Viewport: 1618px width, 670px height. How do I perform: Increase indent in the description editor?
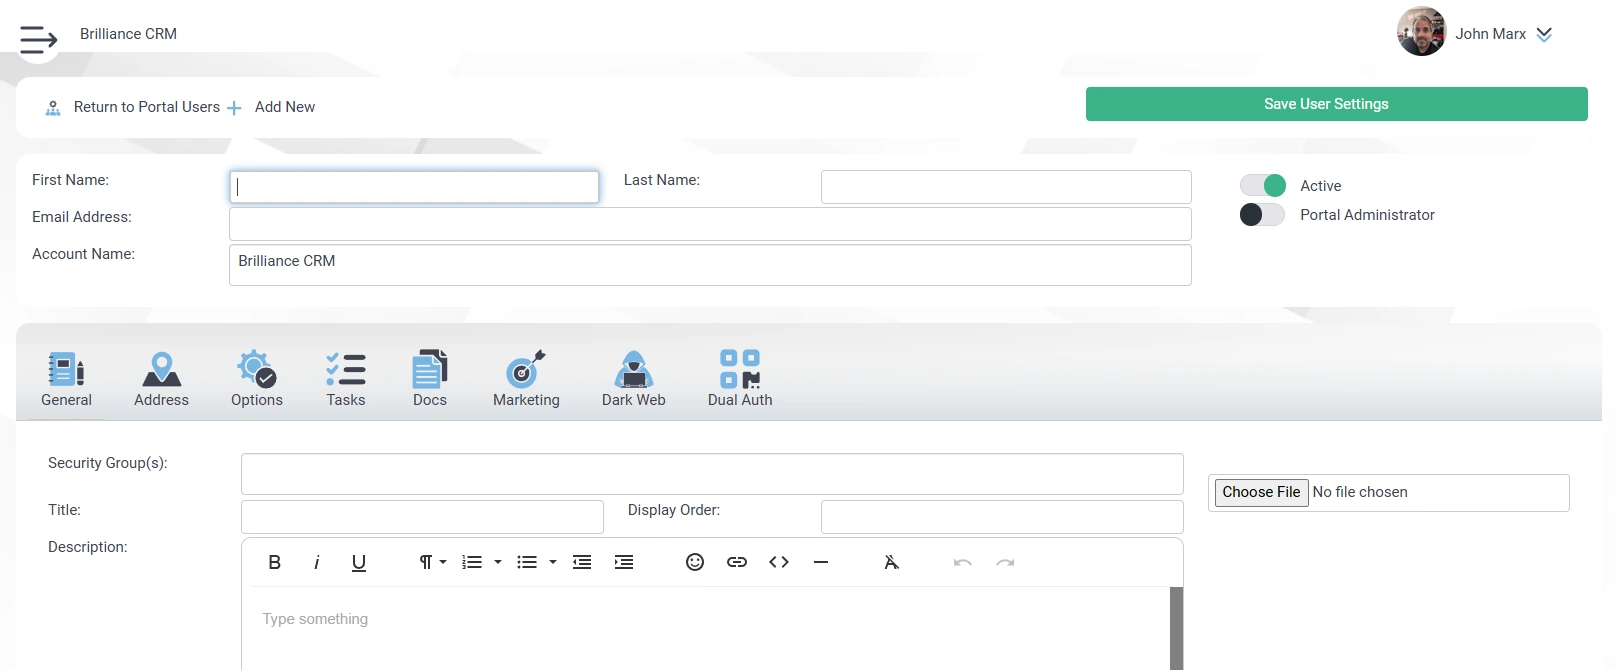[624, 562]
